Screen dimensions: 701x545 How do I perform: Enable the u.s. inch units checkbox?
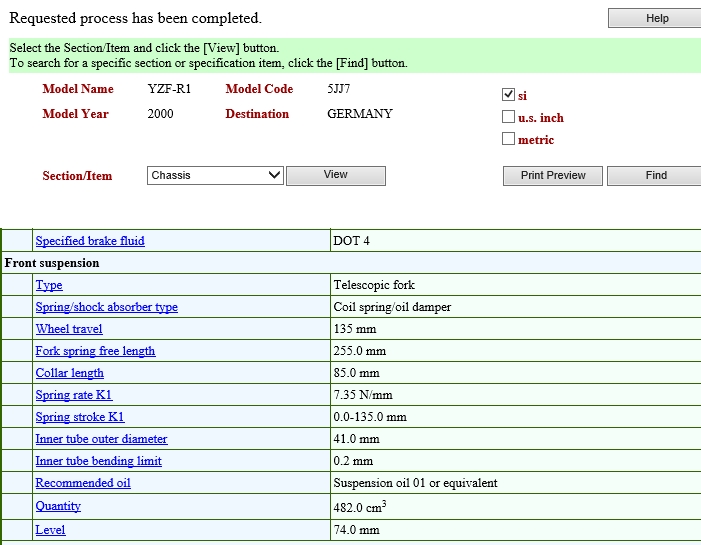[508, 117]
